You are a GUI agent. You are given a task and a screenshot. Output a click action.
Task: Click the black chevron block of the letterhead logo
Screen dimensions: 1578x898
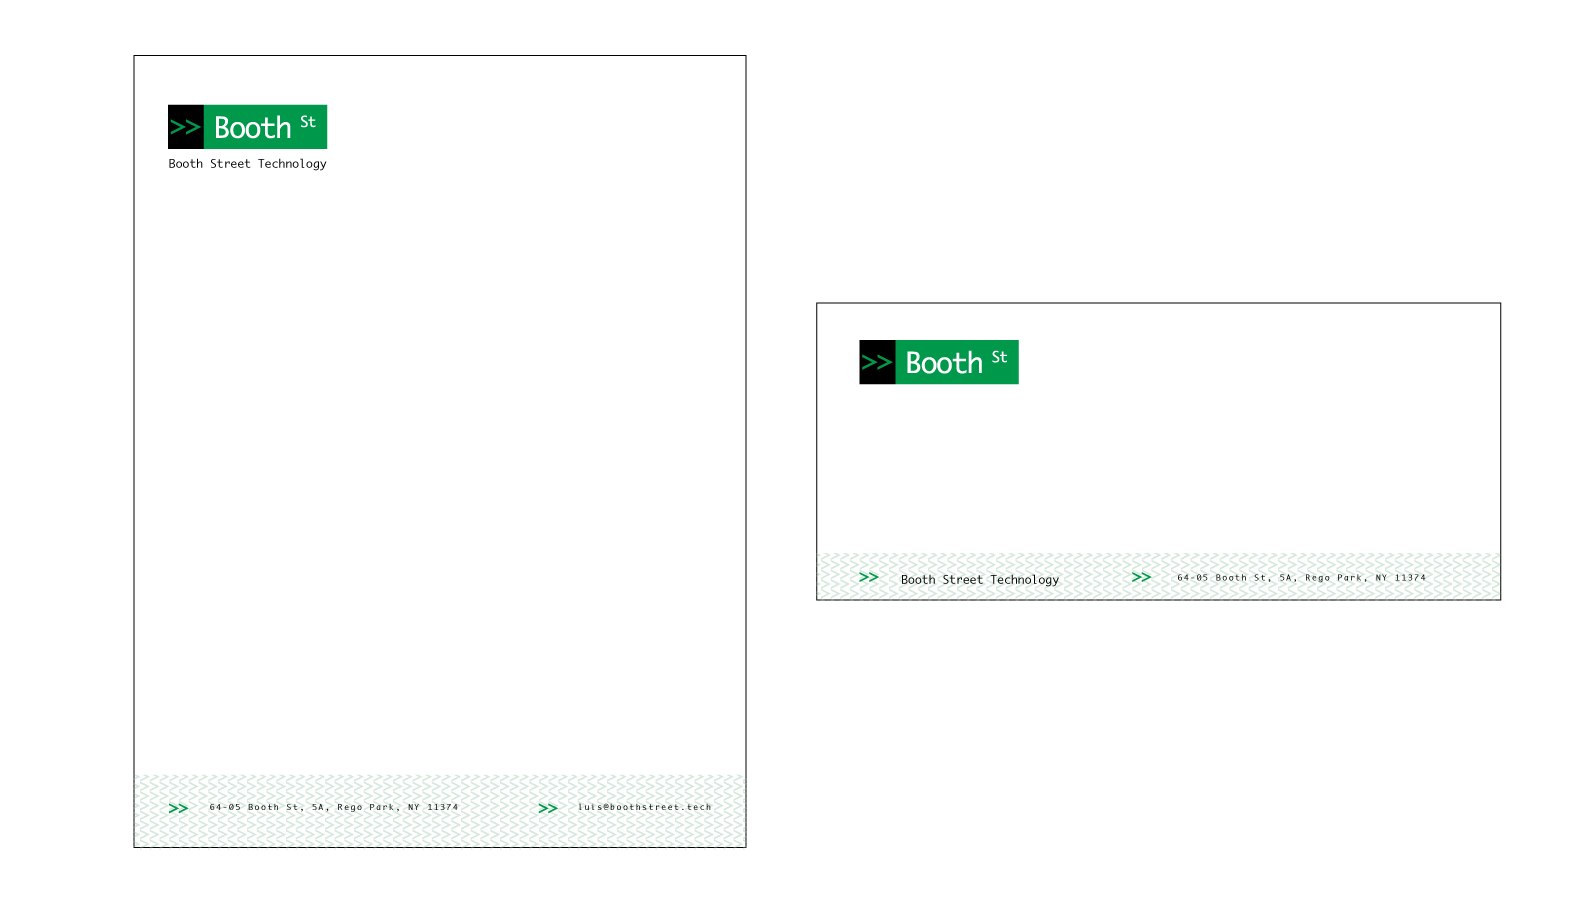[186, 127]
